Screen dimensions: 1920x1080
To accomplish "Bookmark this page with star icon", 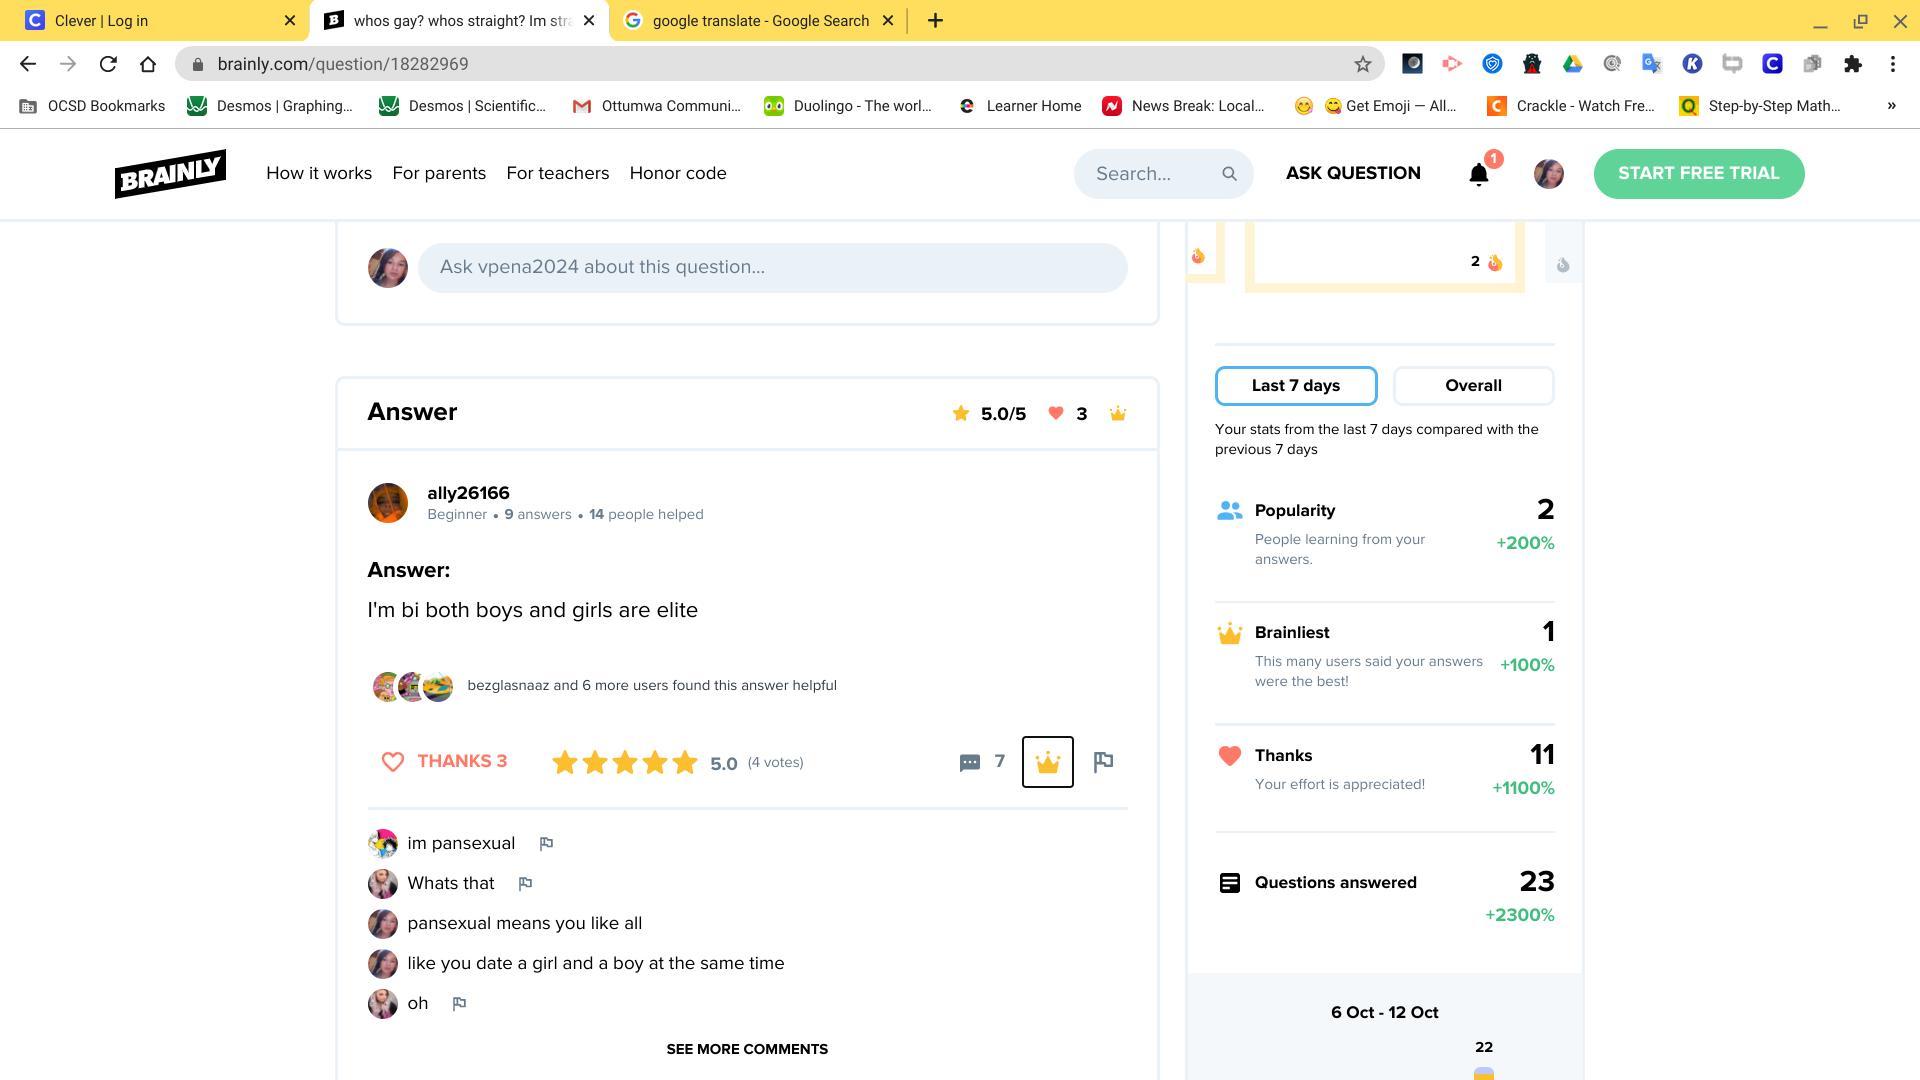I will [1362, 64].
